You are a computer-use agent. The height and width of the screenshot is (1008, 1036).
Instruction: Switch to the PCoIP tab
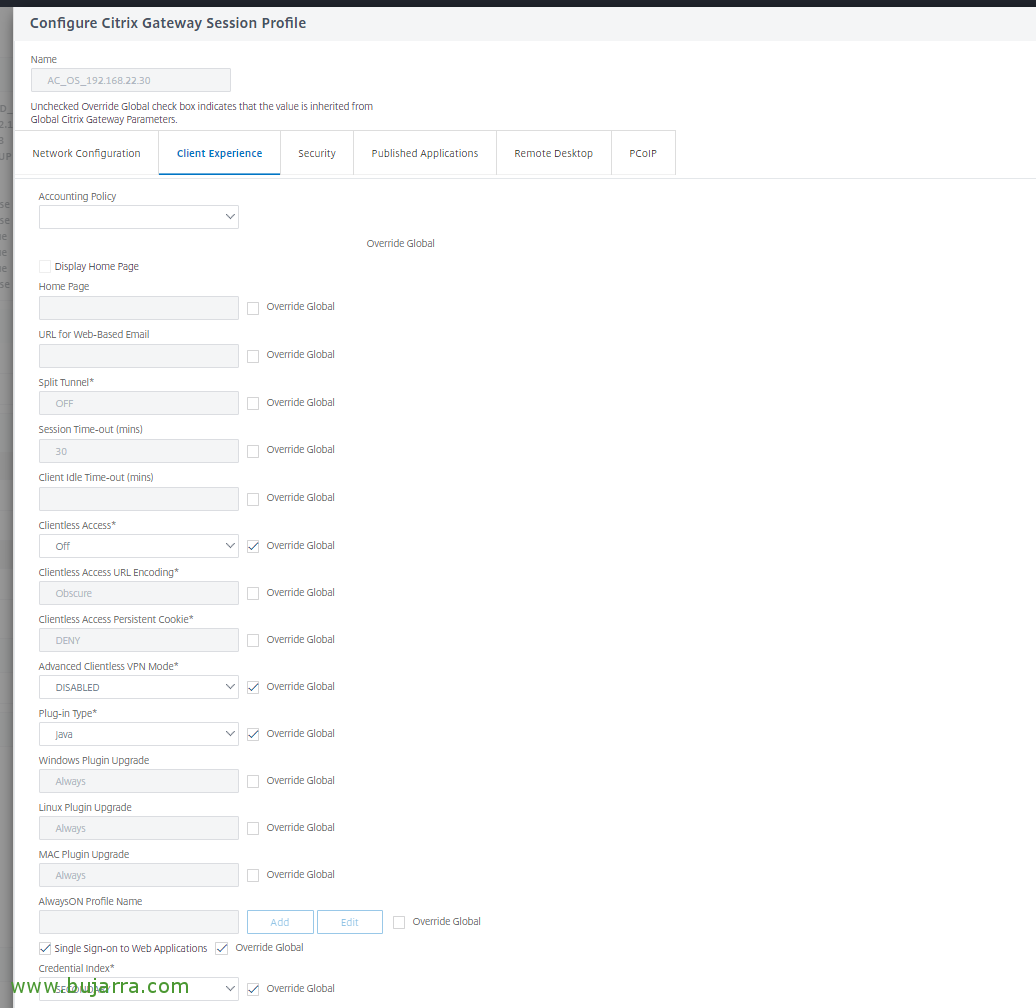(643, 153)
